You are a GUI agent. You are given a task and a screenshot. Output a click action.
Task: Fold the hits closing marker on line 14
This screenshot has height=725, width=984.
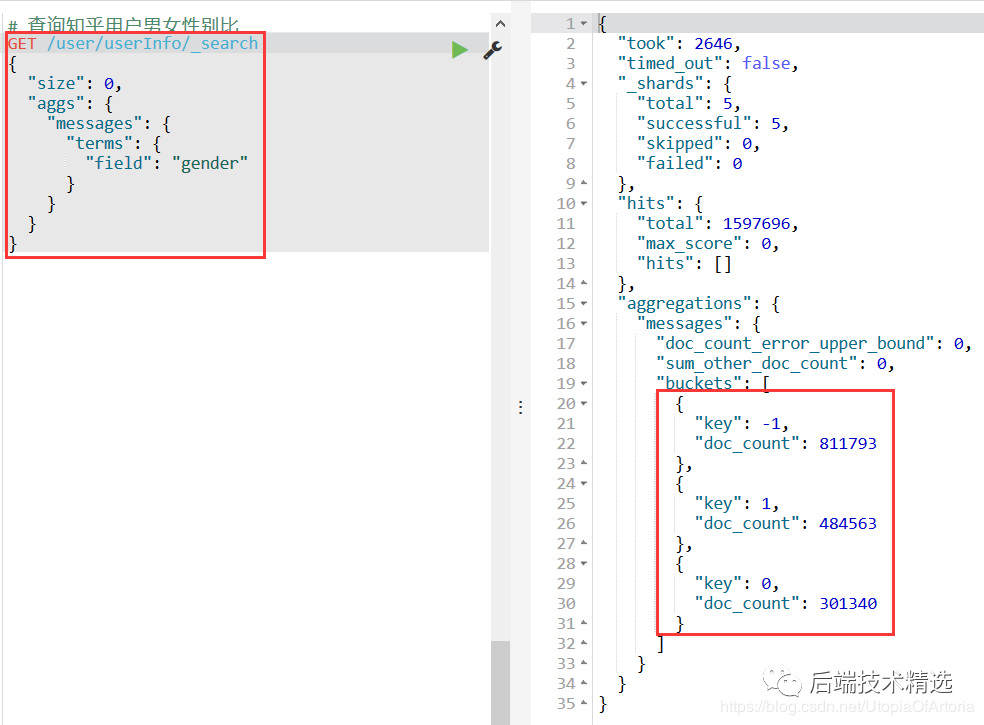[584, 284]
